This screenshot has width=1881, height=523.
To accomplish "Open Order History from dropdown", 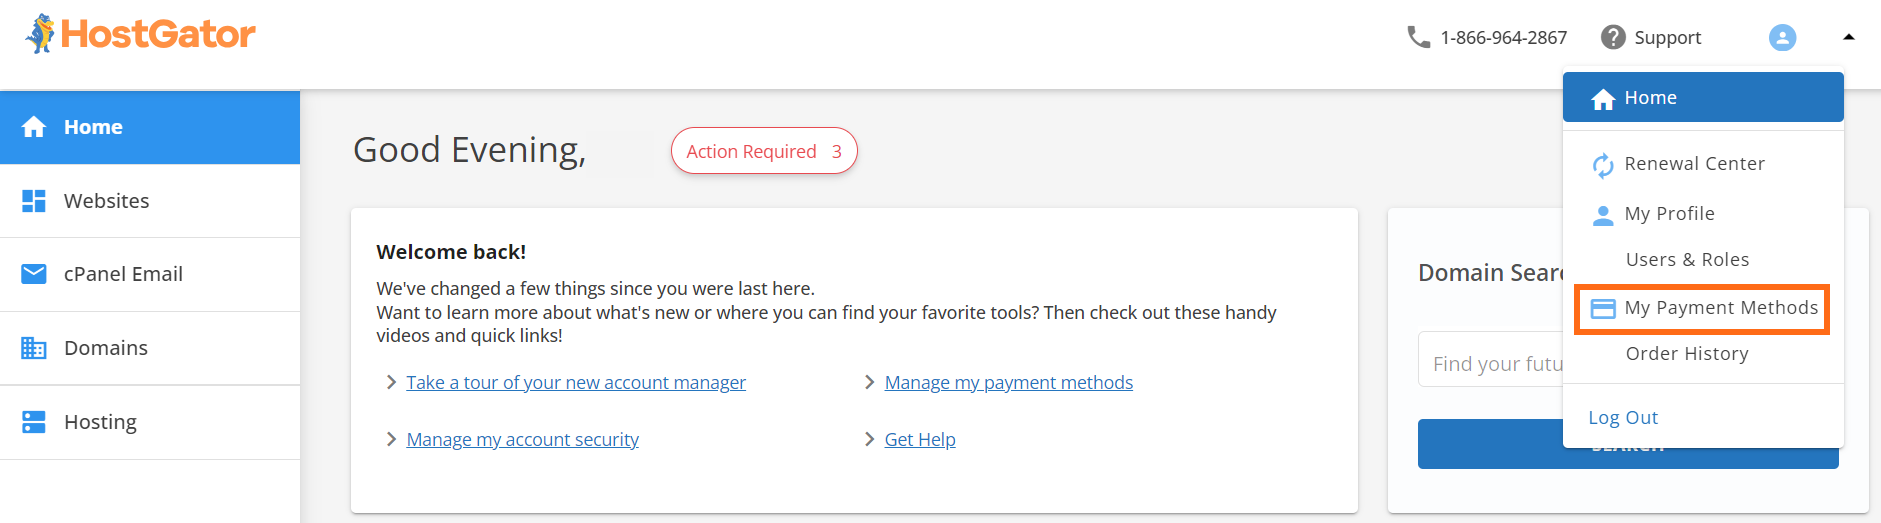I will click(1686, 354).
